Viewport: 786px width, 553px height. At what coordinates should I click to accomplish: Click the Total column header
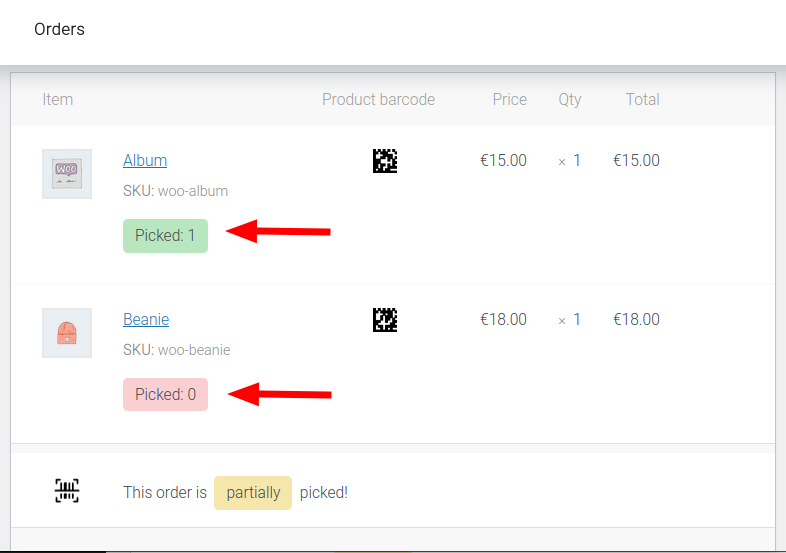coord(643,99)
